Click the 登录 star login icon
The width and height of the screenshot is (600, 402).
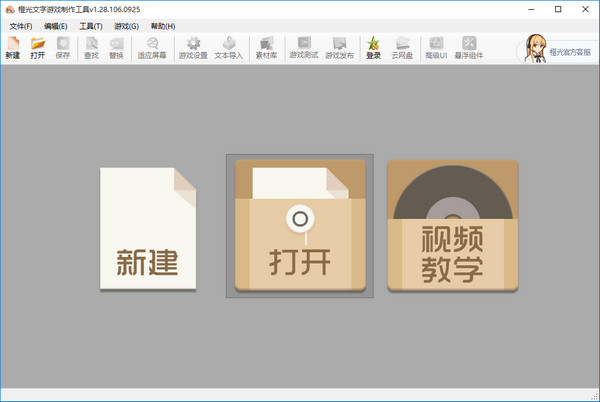coord(373,48)
